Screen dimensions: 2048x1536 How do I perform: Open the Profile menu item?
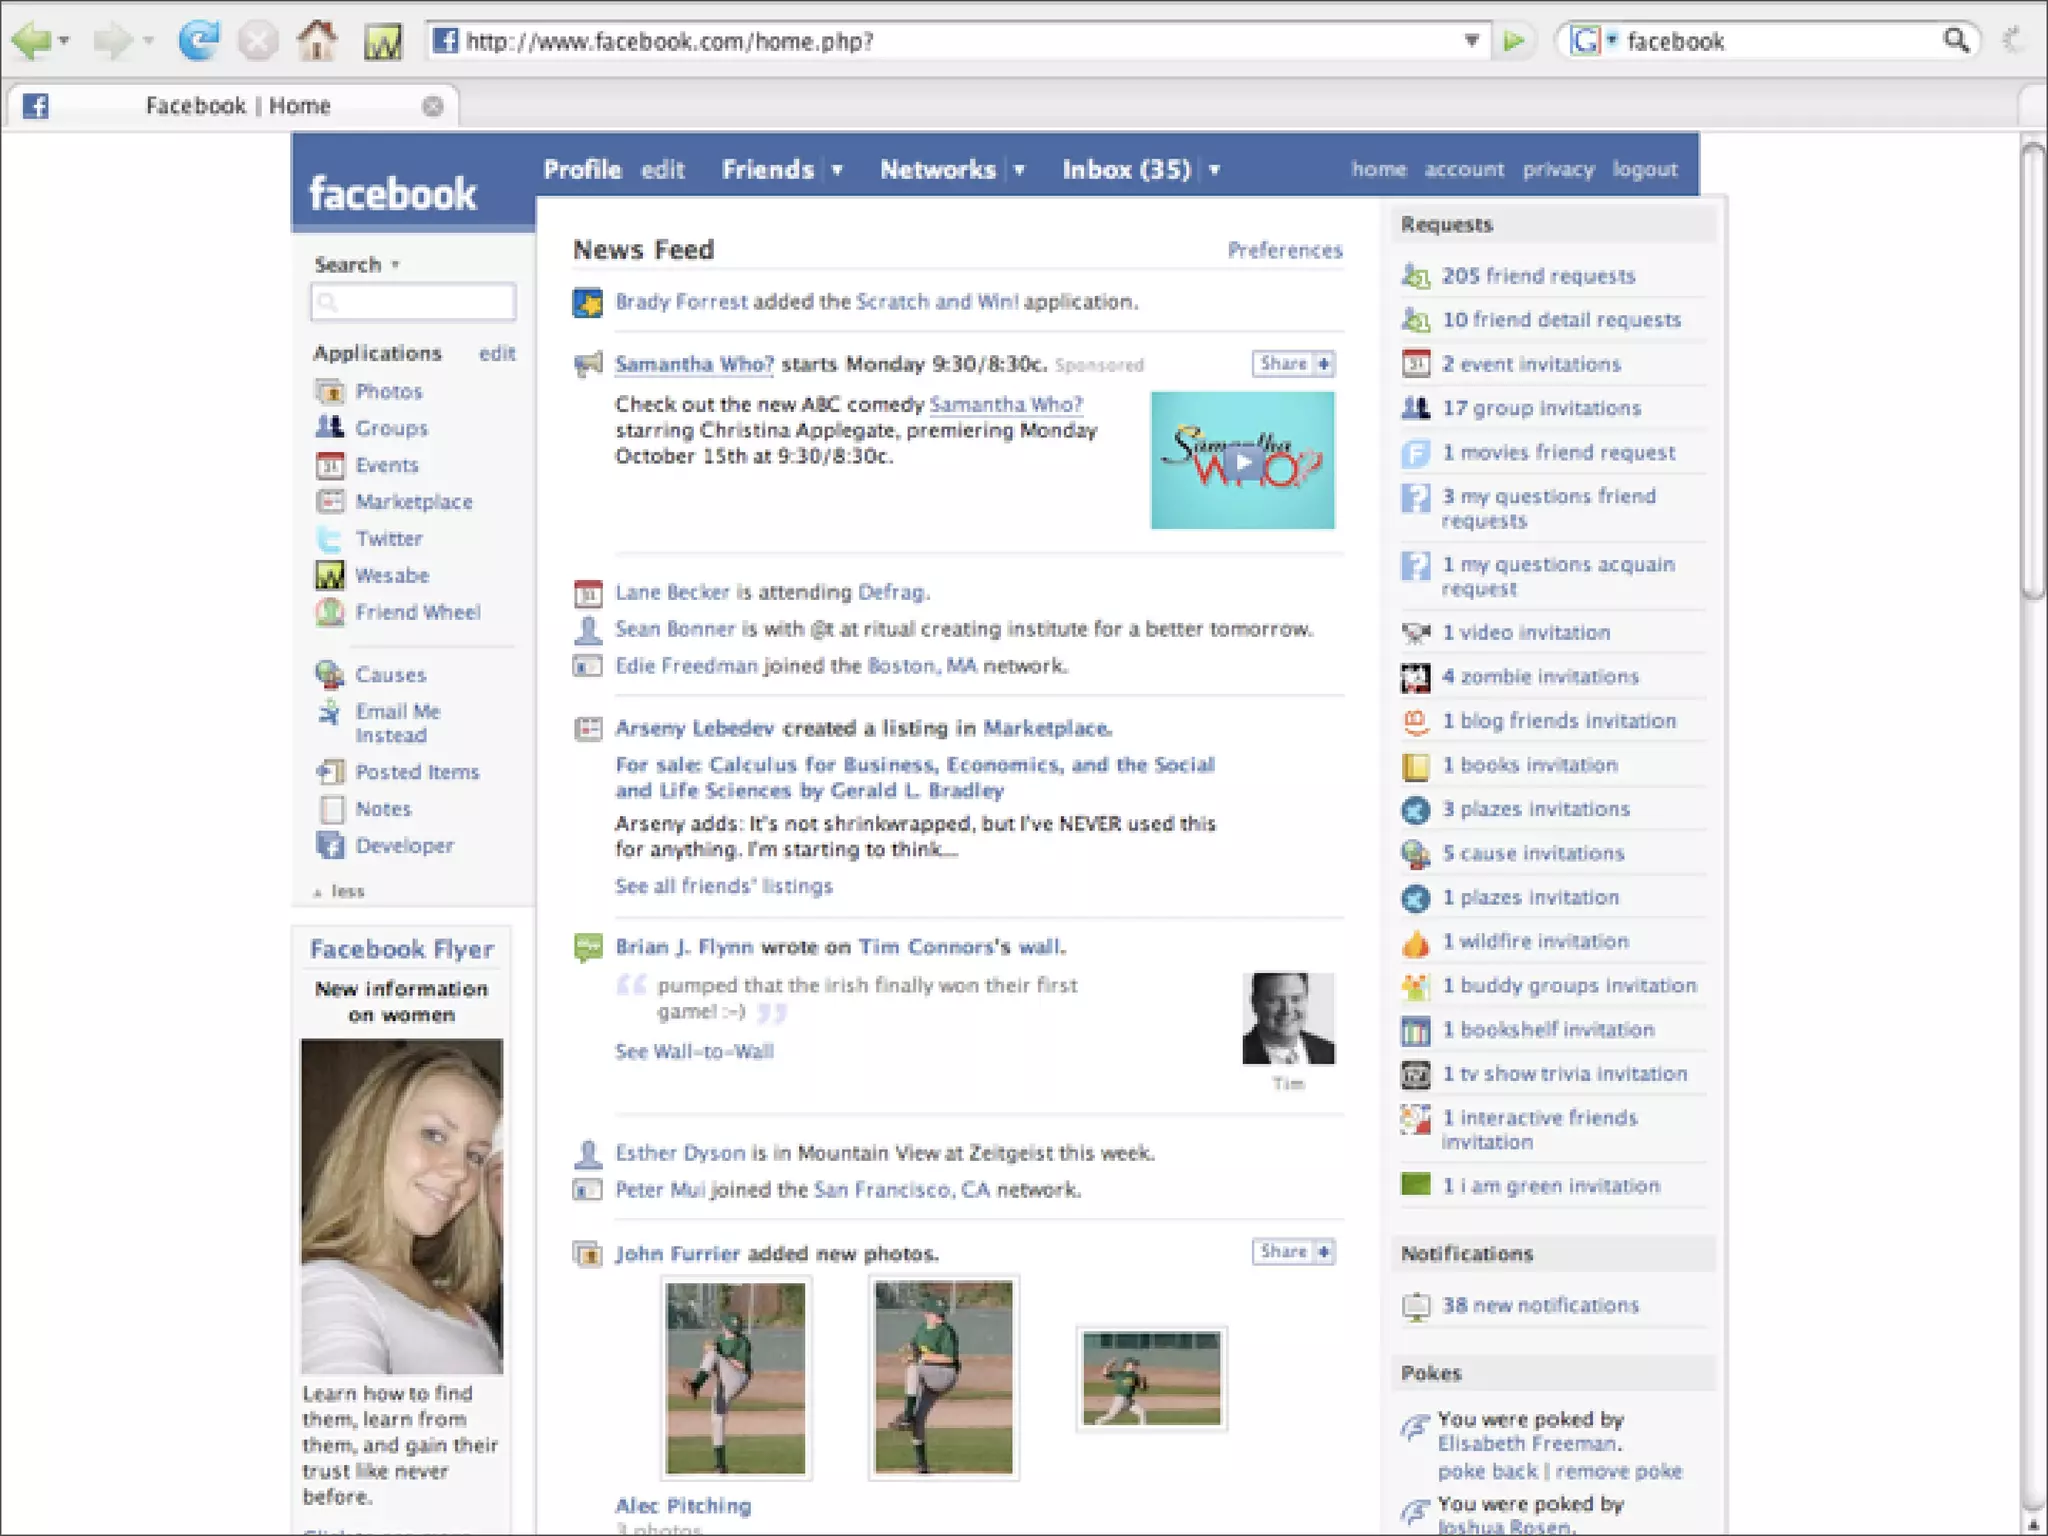[x=582, y=169]
